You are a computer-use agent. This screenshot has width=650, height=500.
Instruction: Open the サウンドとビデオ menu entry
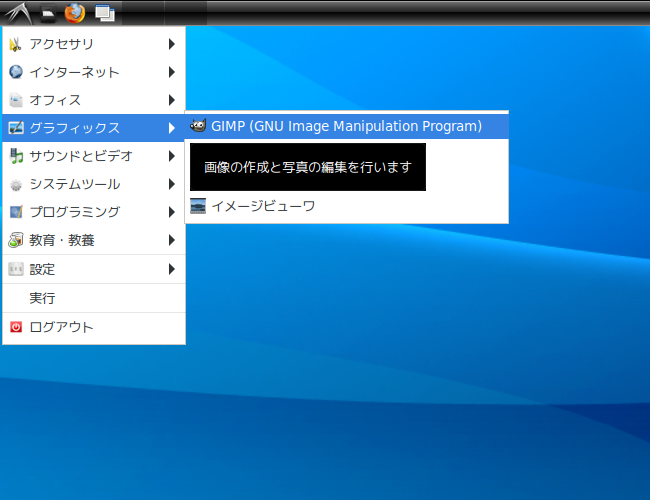coord(94,156)
